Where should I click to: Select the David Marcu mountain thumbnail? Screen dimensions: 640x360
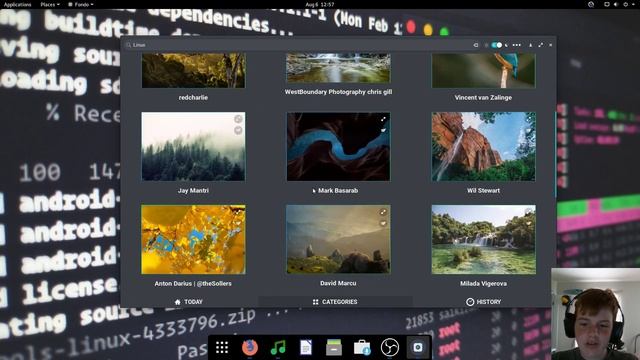coord(338,239)
